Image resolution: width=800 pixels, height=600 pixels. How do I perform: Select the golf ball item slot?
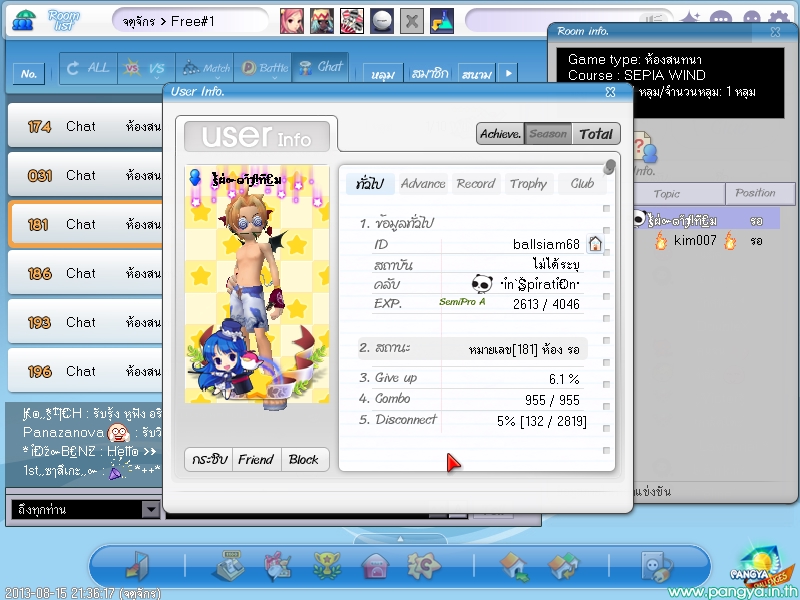tap(382, 21)
